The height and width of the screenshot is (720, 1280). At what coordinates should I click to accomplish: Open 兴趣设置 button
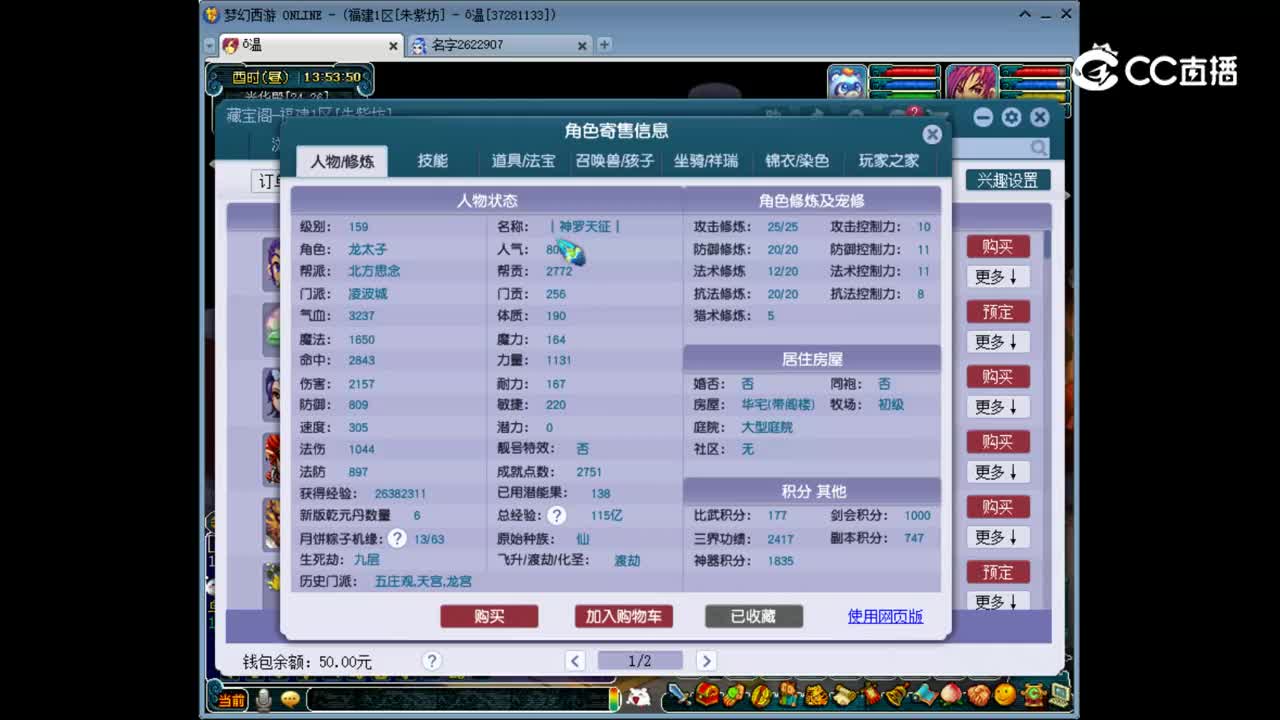(x=1007, y=180)
